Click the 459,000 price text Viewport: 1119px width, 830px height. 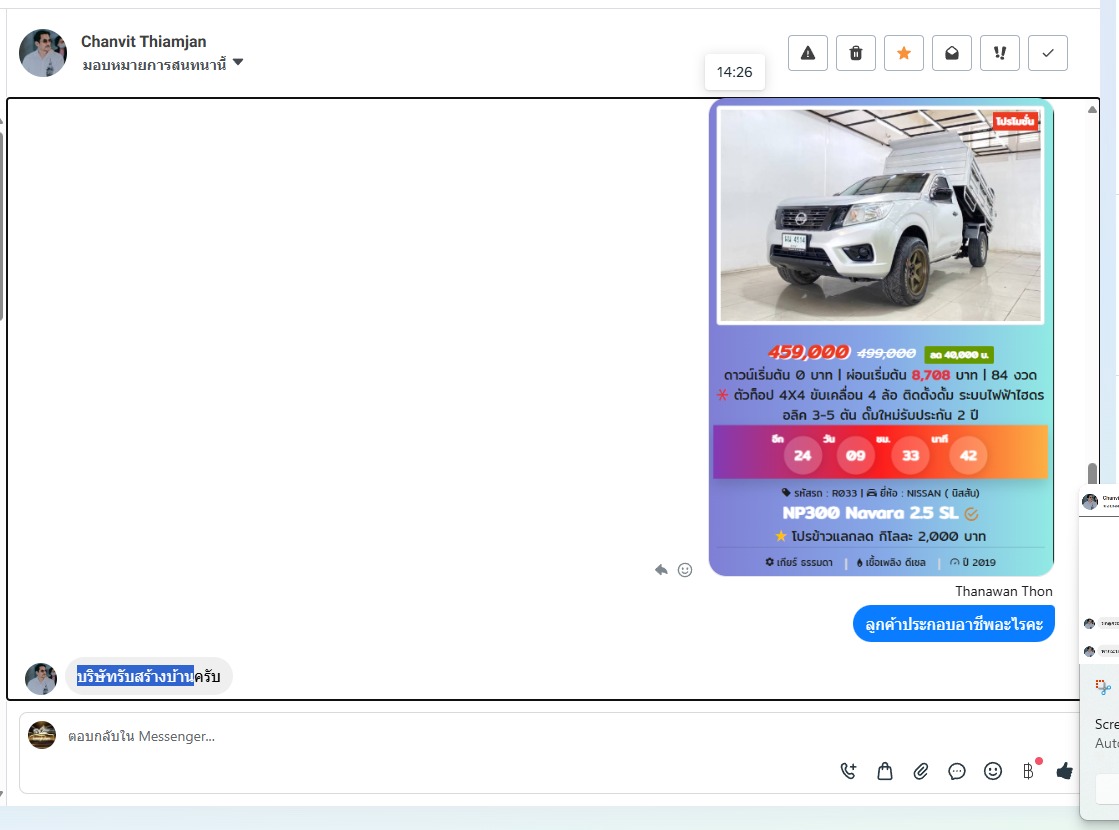click(x=809, y=352)
